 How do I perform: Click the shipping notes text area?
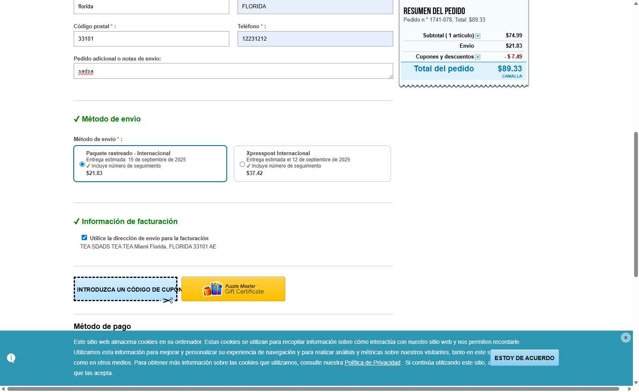pyautogui.click(x=233, y=71)
